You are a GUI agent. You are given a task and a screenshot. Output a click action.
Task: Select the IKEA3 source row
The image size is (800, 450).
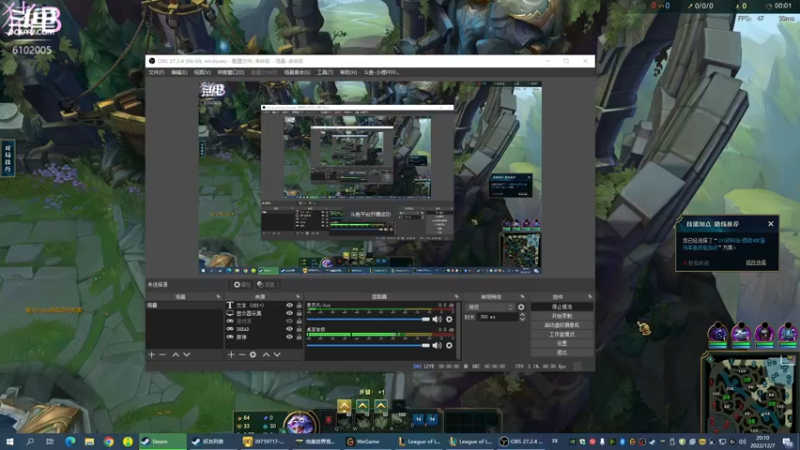[x=263, y=329]
